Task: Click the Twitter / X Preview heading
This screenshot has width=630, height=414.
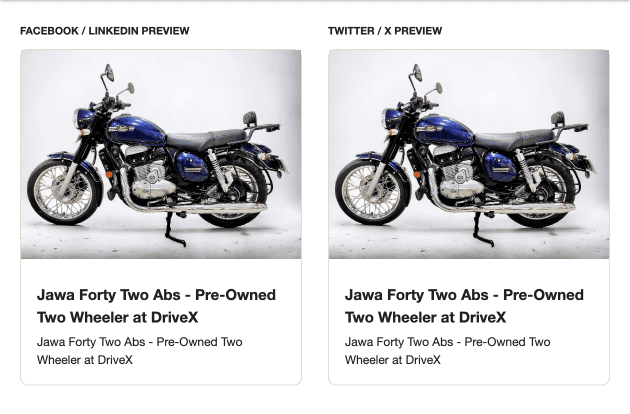Action: [x=385, y=31]
